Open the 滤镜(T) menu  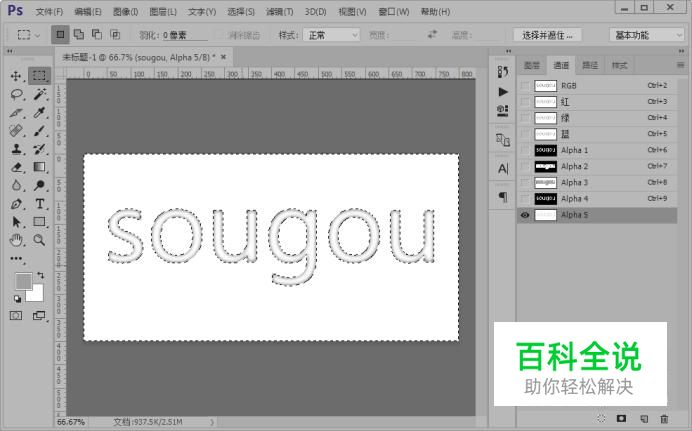pyautogui.click(x=279, y=12)
